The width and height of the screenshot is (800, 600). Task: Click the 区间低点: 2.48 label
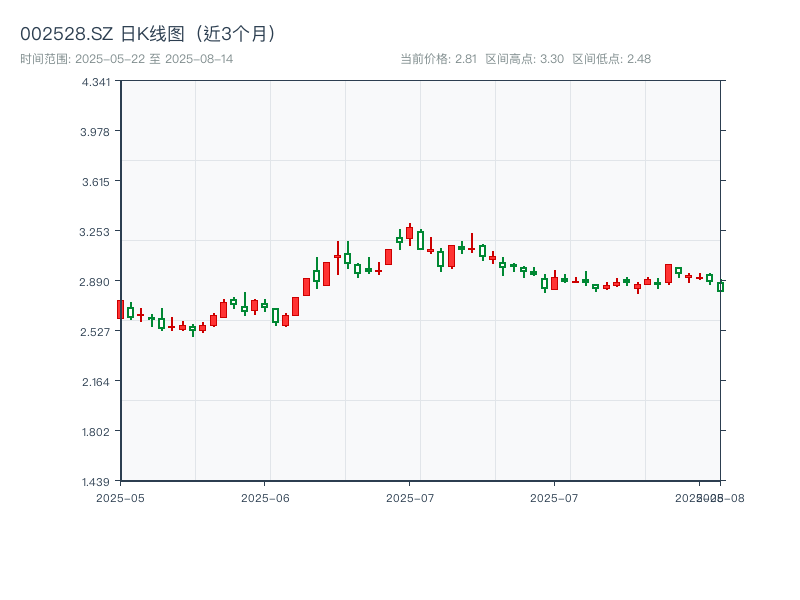(611, 59)
